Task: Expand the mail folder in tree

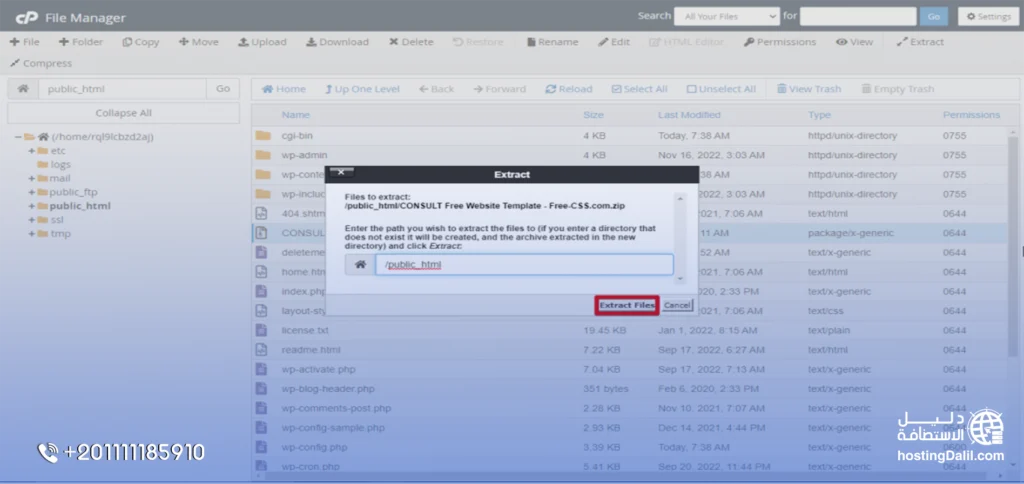Action: tap(31, 178)
